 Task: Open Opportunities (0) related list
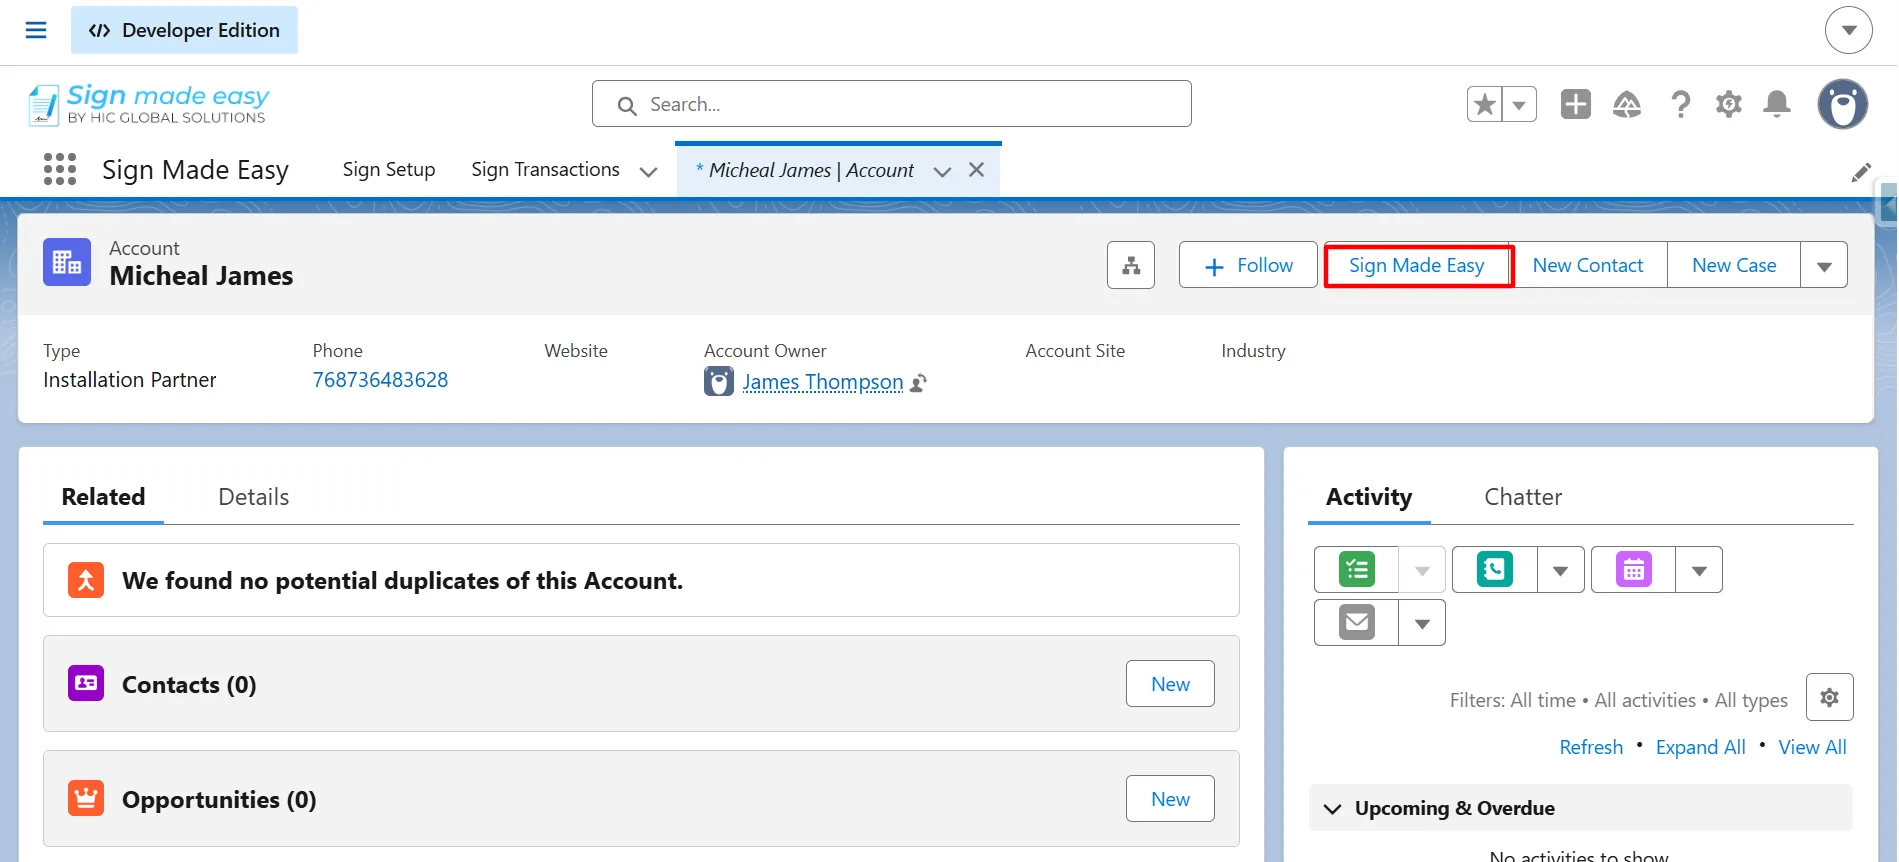219,800
